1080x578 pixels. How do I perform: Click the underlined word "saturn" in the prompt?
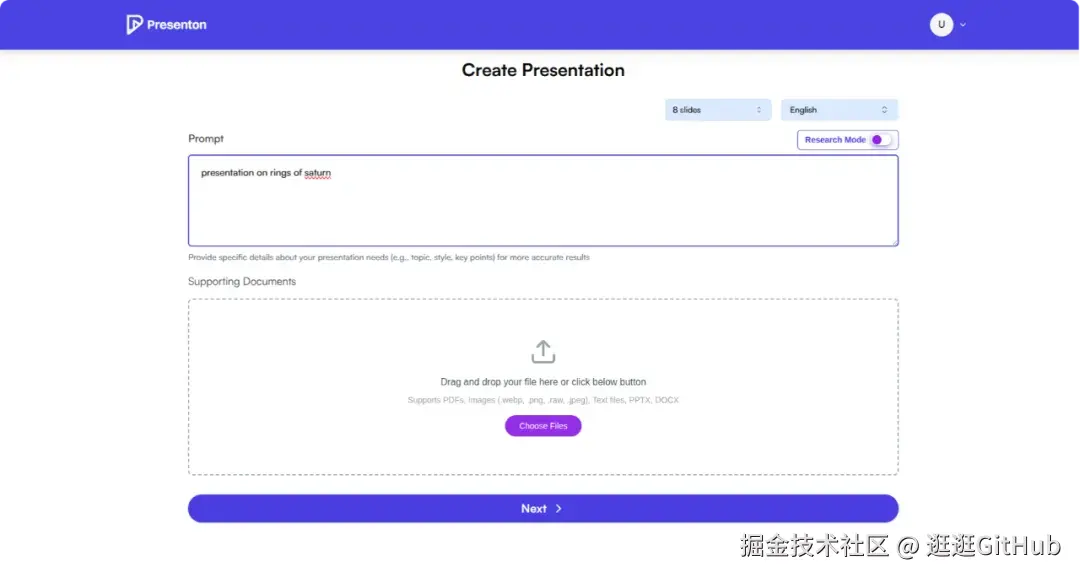click(317, 172)
